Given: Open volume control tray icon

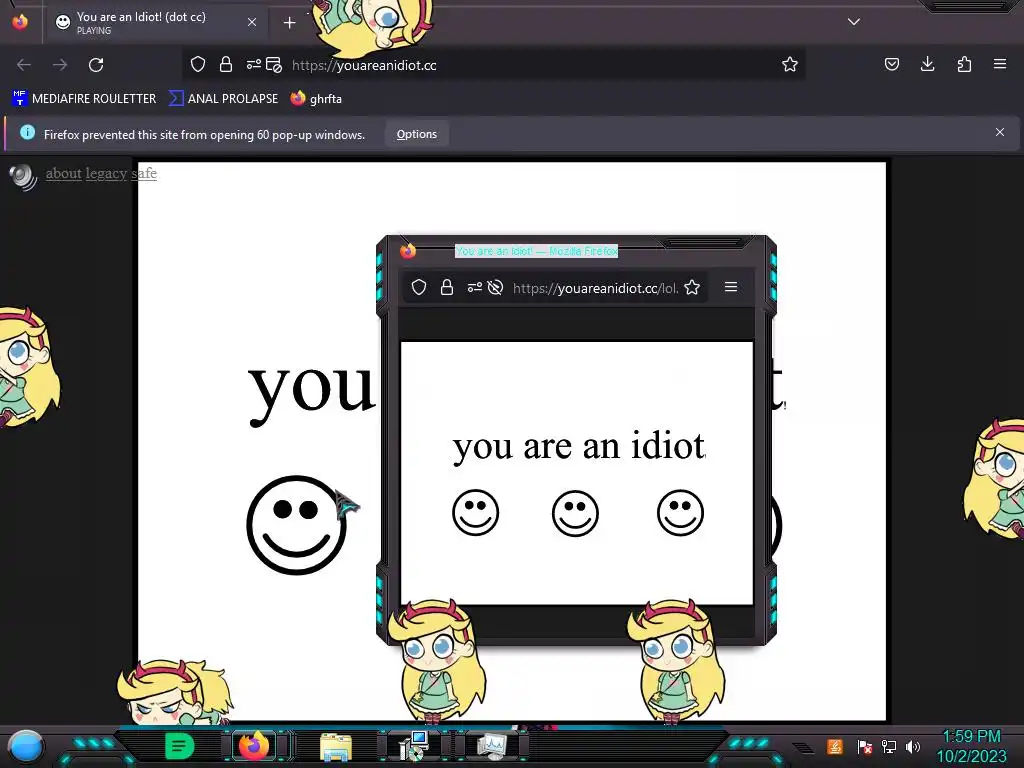Looking at the screenshot, I should point(913,746).
